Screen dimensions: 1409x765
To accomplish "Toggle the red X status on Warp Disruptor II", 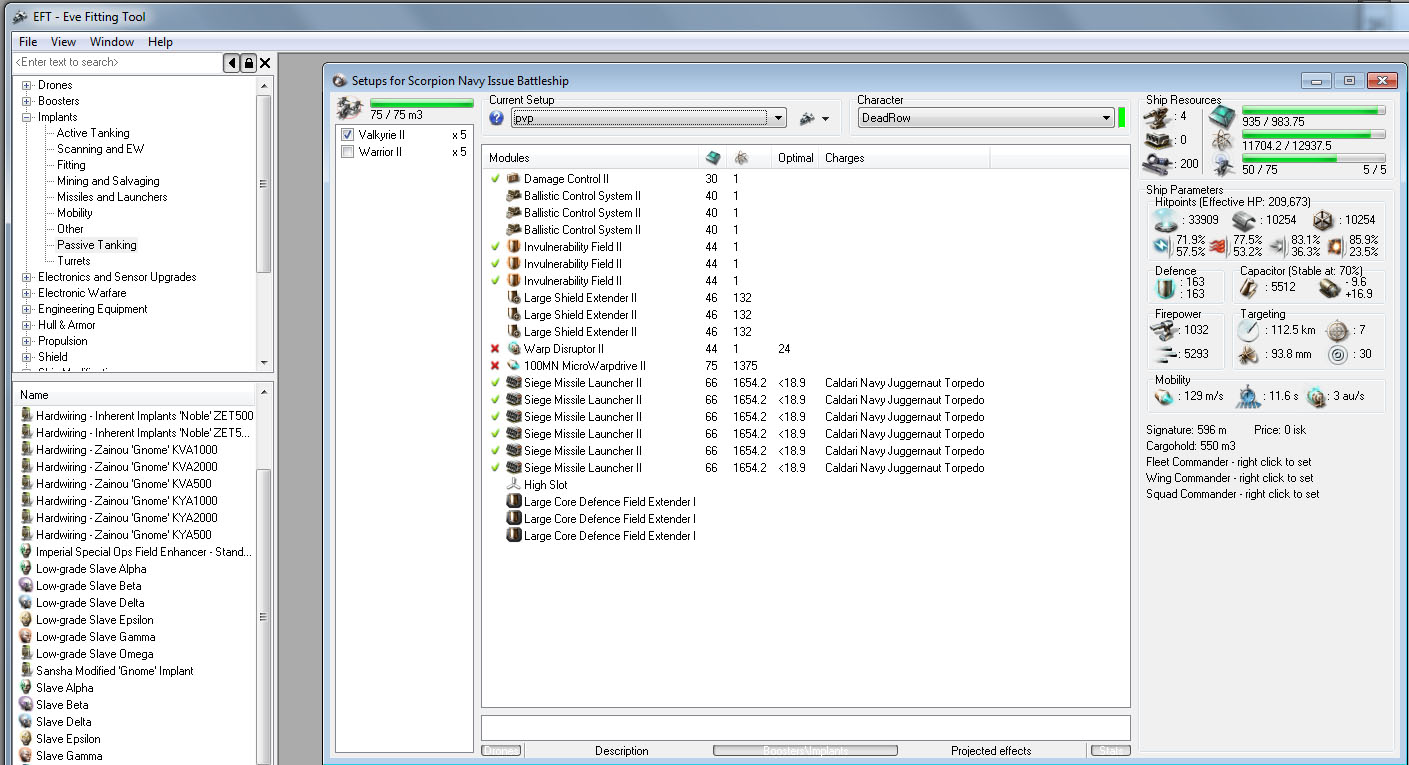I will [495, 349].
